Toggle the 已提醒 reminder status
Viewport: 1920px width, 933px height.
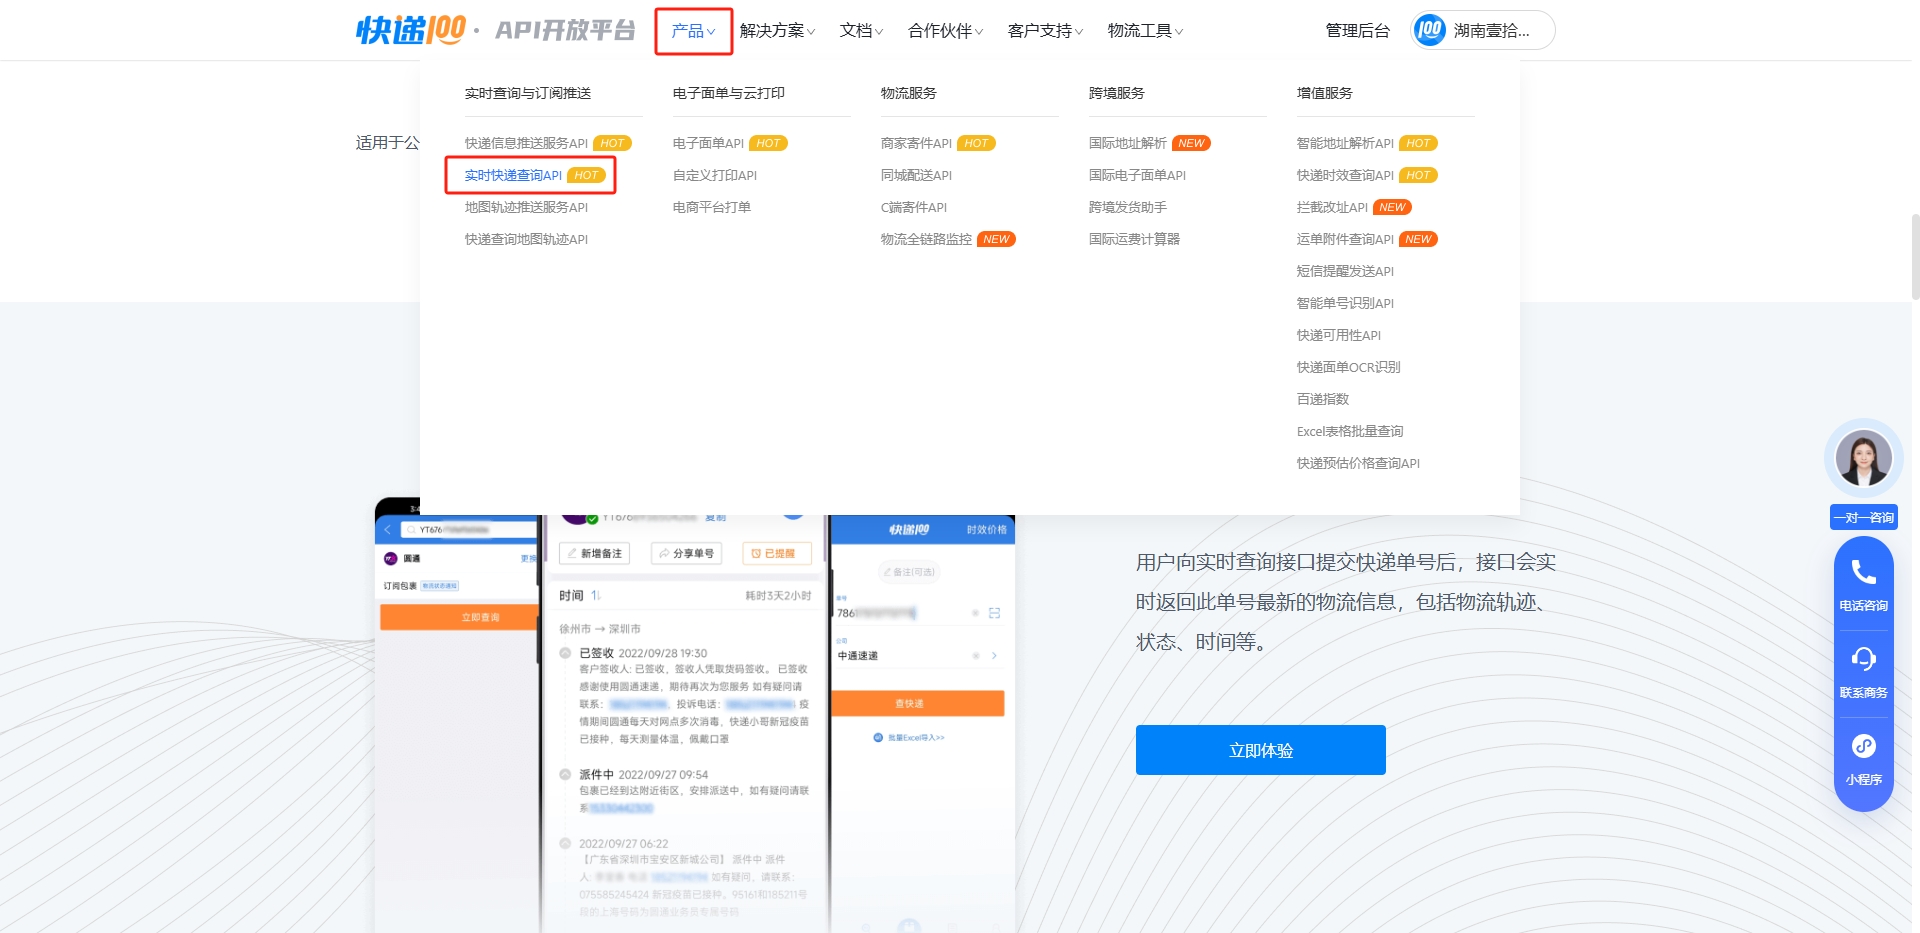pos(778,553)
